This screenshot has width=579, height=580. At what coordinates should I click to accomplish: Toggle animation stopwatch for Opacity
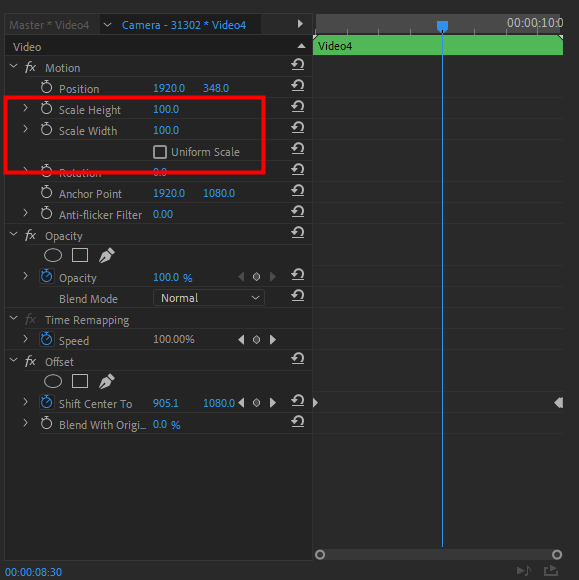click(47, 277)
